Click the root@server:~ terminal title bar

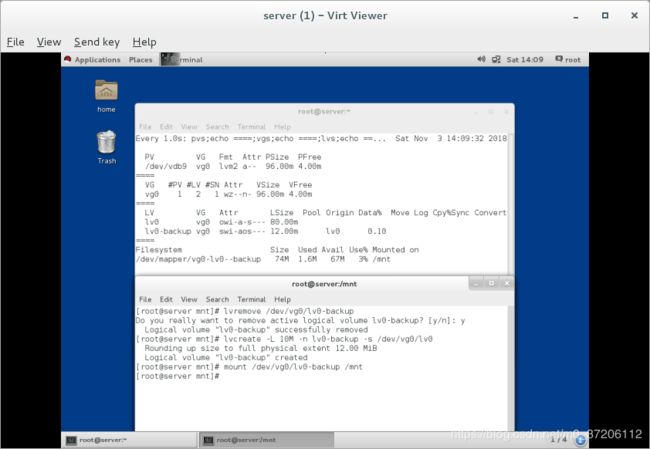click(324, 112)
